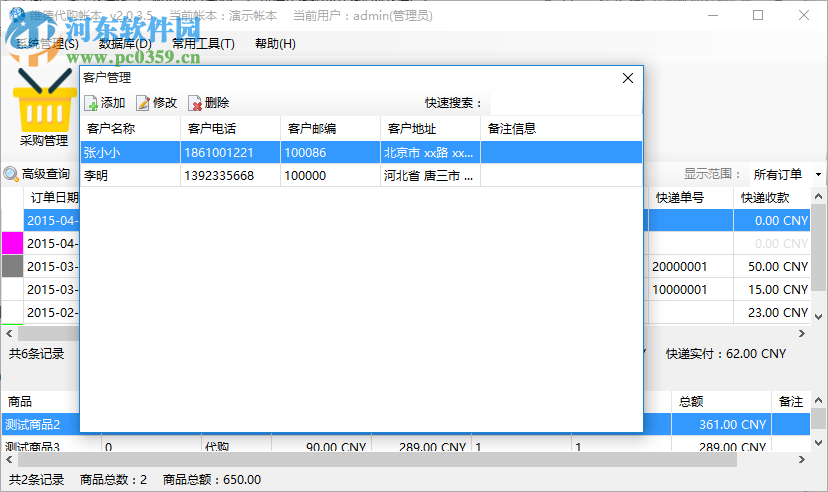Click products horizontal scroll right arrow
Viewport: 828px width, 492px height.
[802, 460]
